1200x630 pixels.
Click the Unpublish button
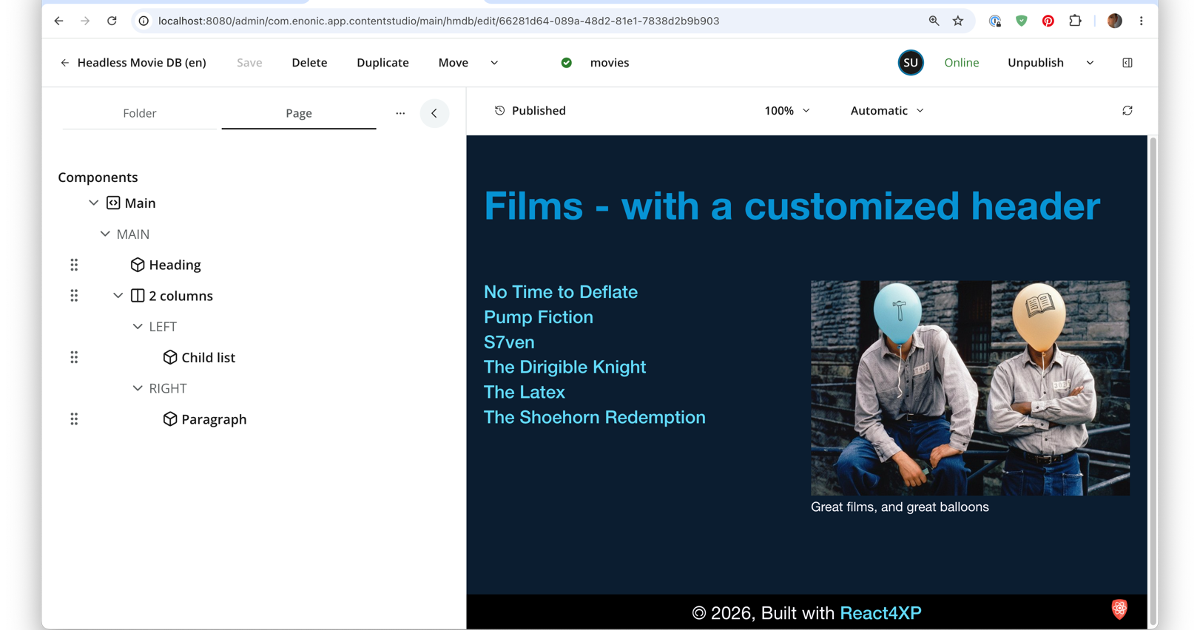pos(1036,62)
